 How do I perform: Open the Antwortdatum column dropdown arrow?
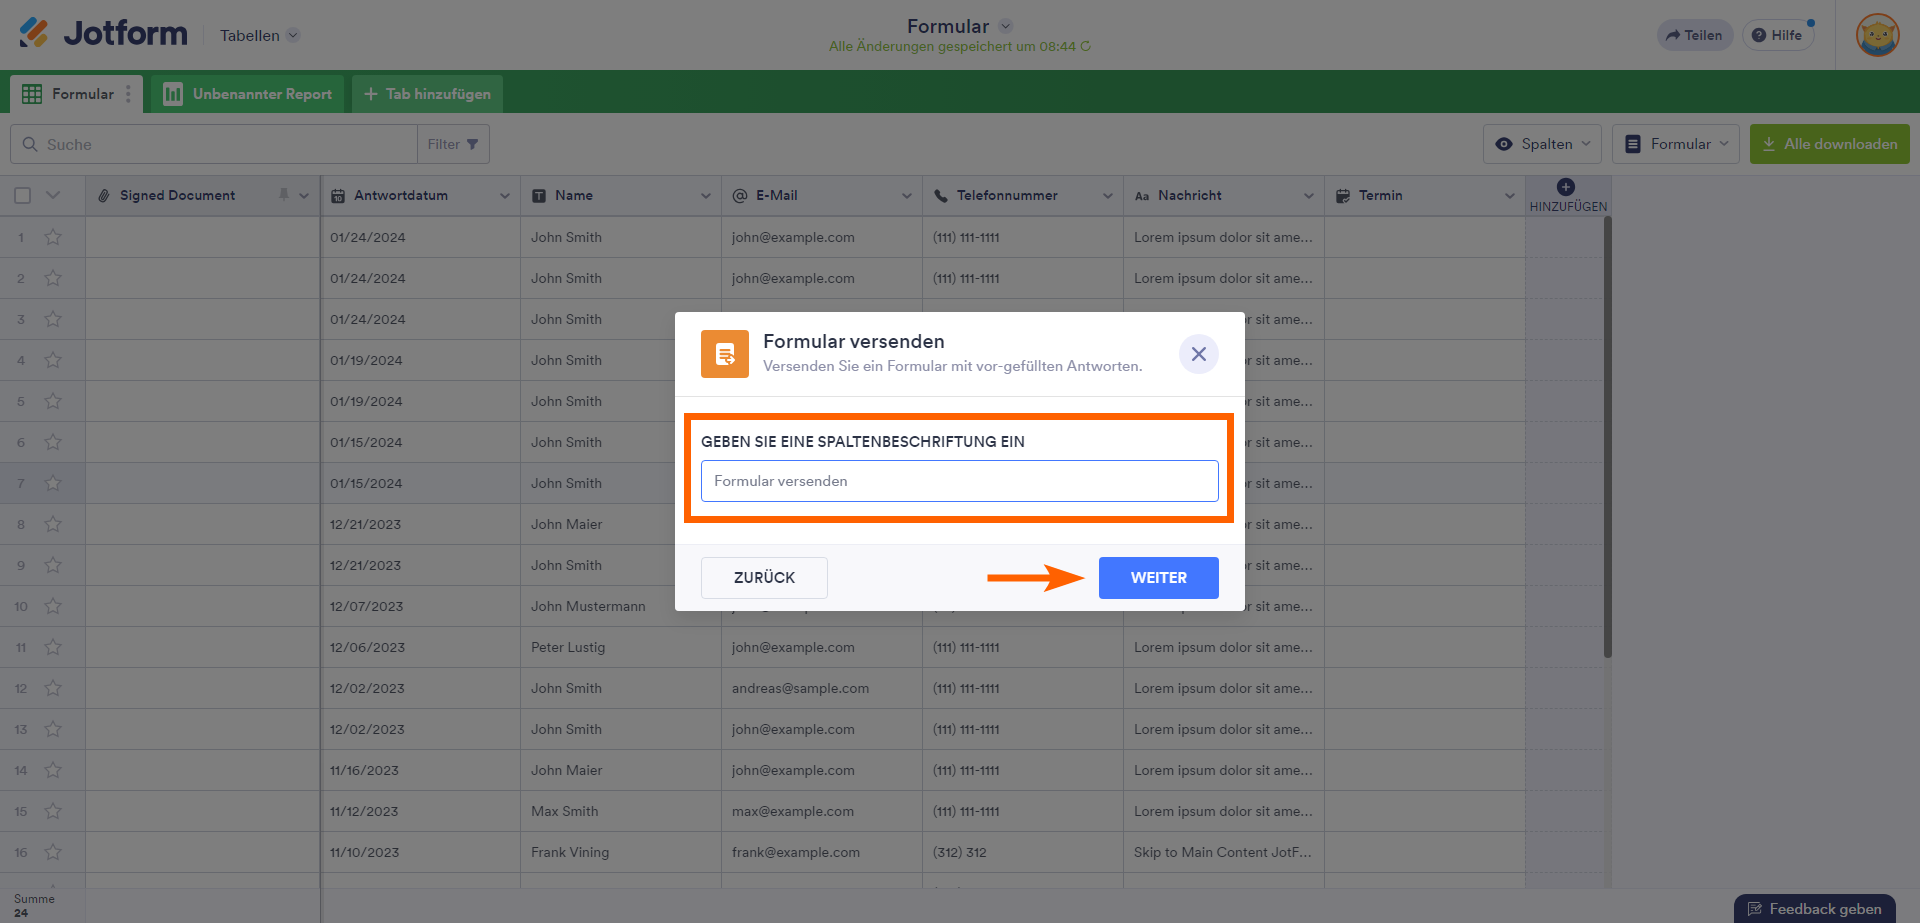[x=505, y=195]
